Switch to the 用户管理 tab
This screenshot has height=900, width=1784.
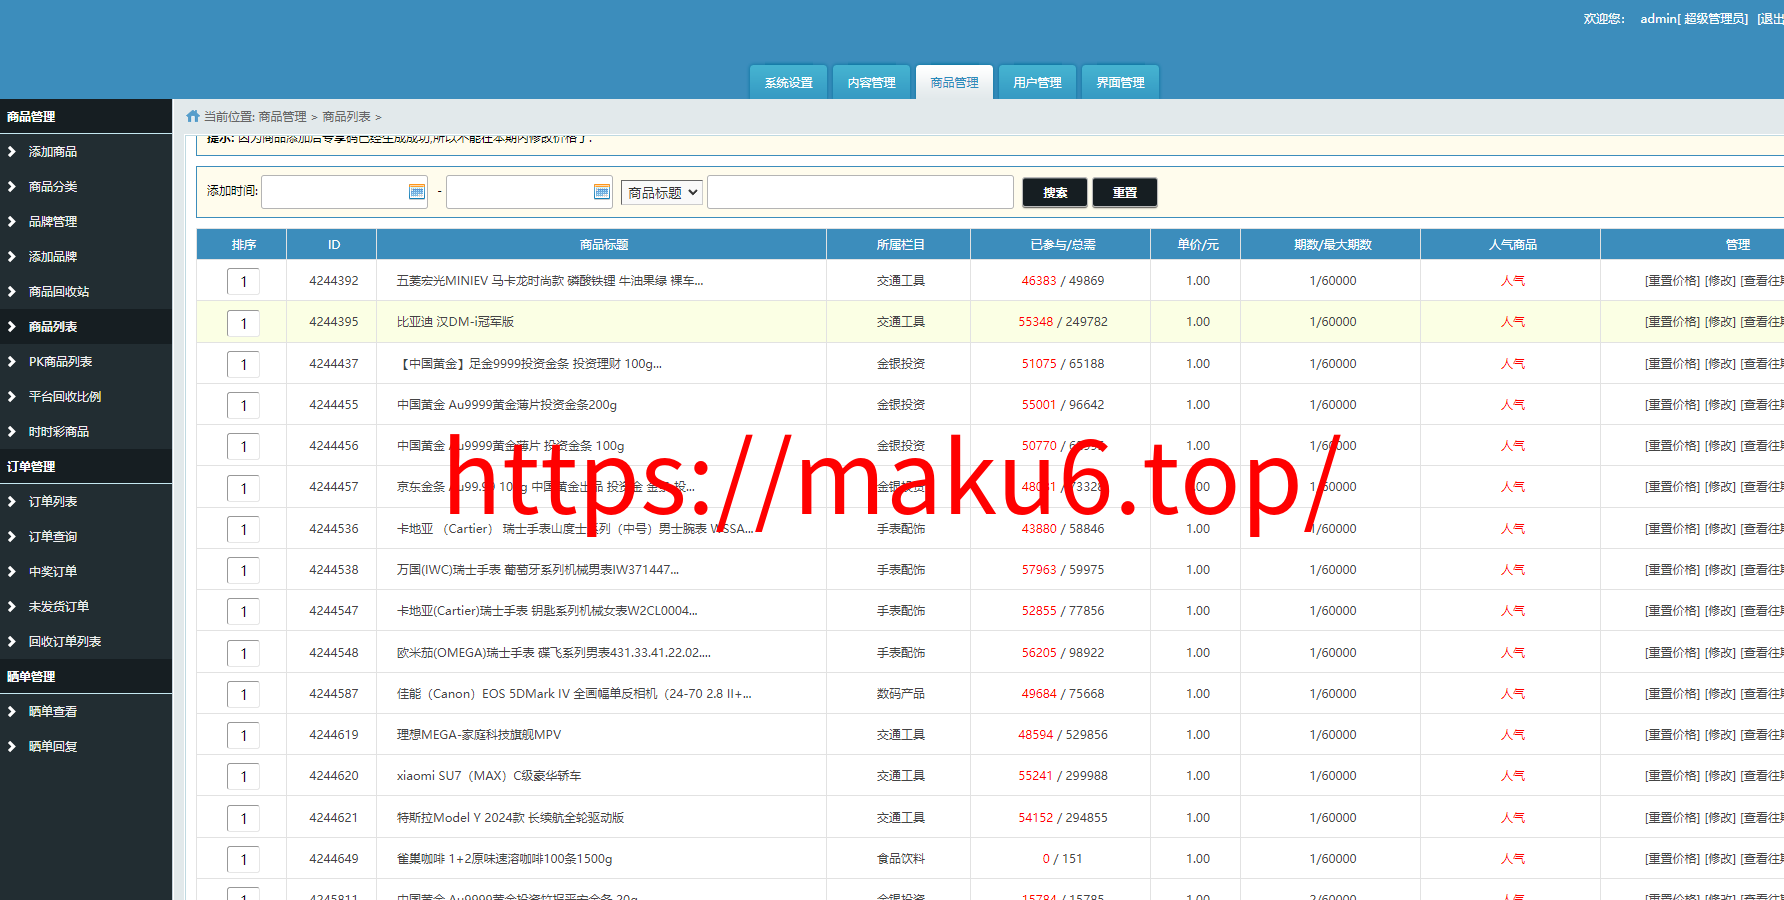(1038, 82)
